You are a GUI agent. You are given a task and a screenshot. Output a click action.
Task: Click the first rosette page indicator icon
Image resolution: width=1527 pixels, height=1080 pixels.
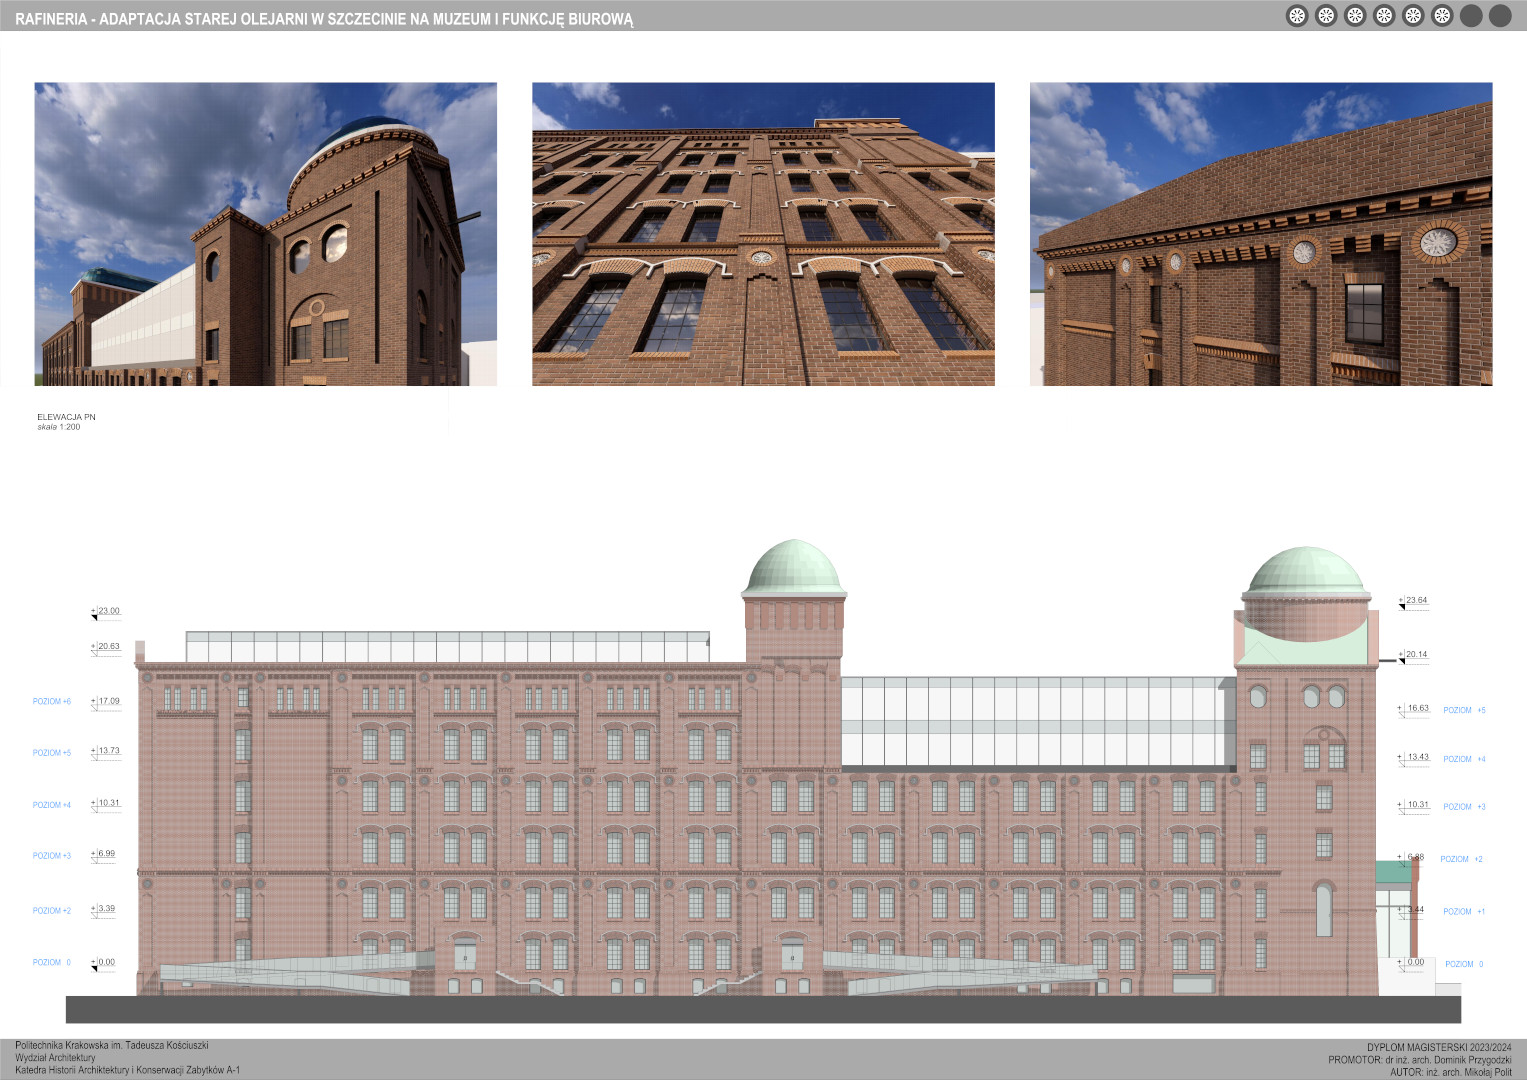1297,16
